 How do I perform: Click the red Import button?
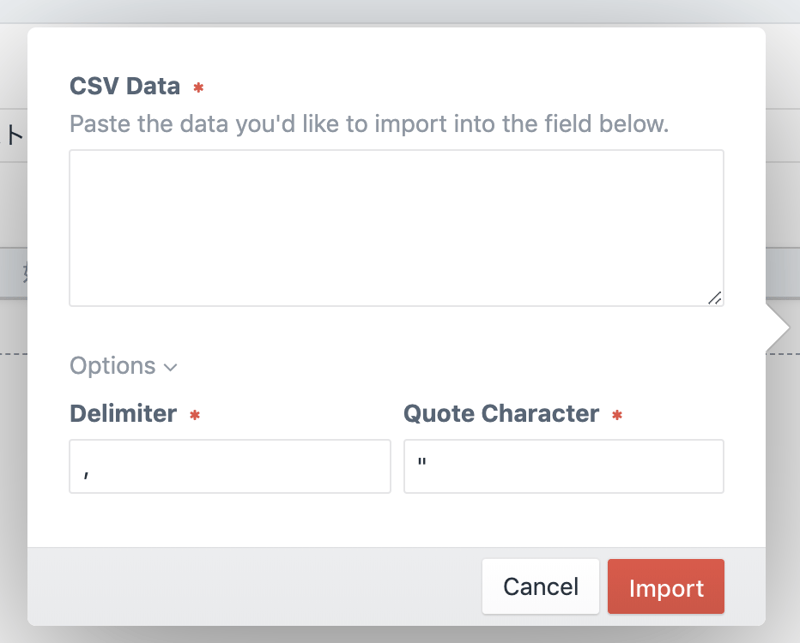(x=665, y=587)
